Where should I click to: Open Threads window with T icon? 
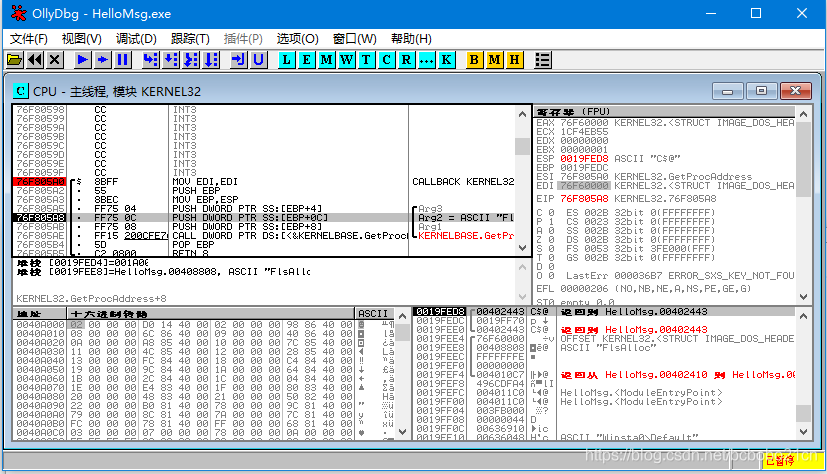tap(366, 60)
